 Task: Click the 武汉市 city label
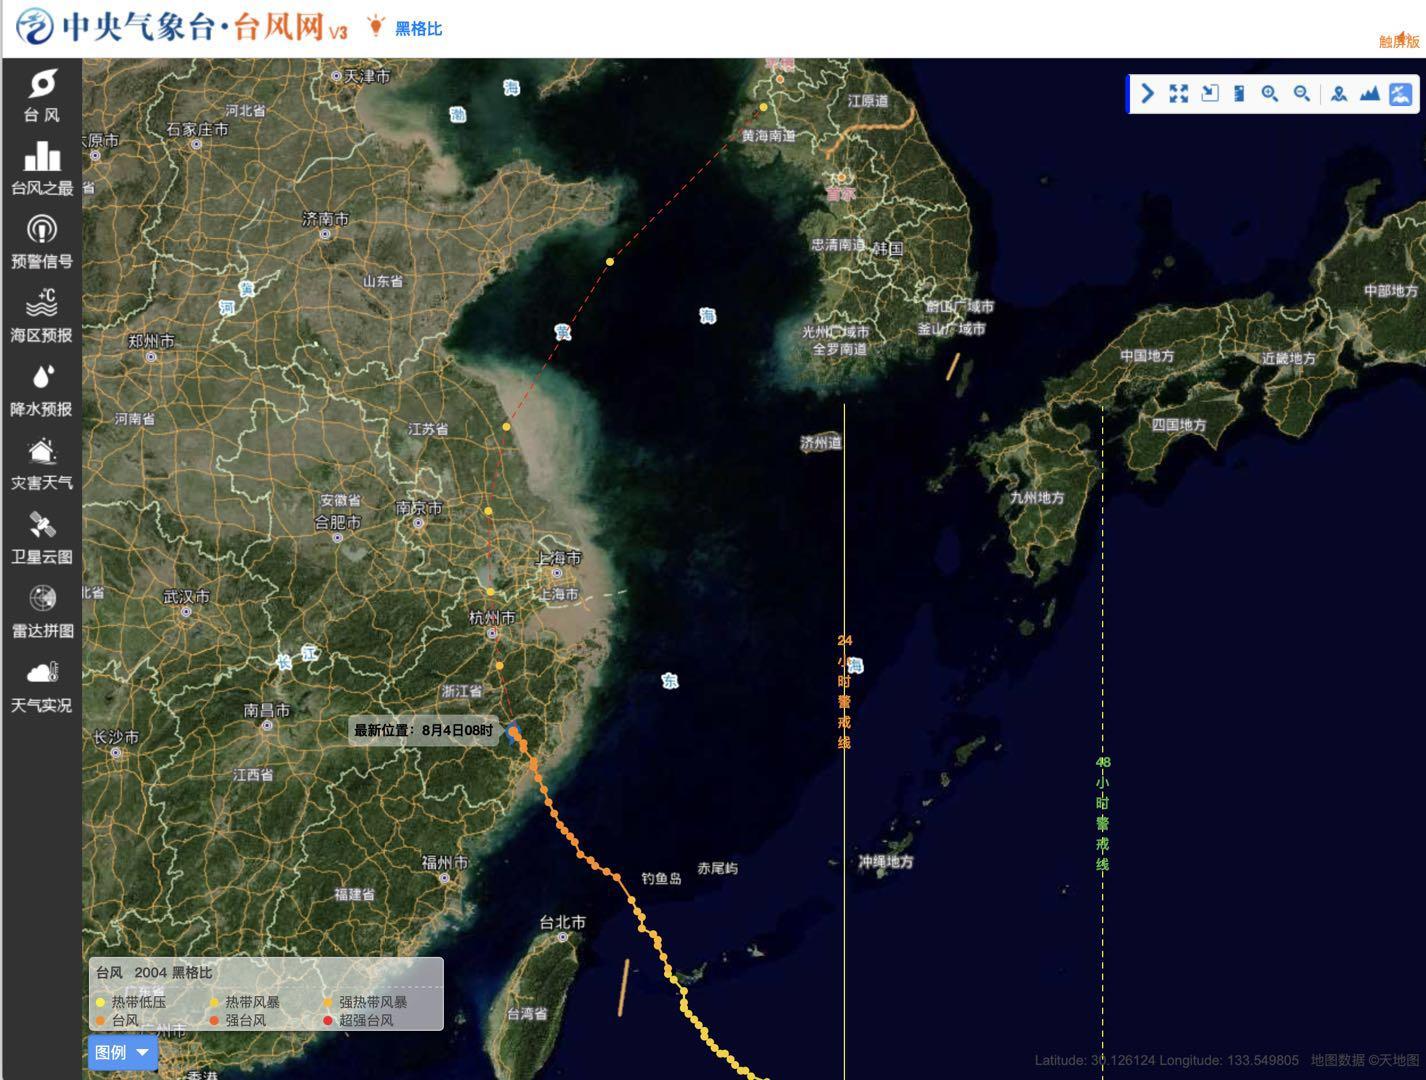(186, 596)
